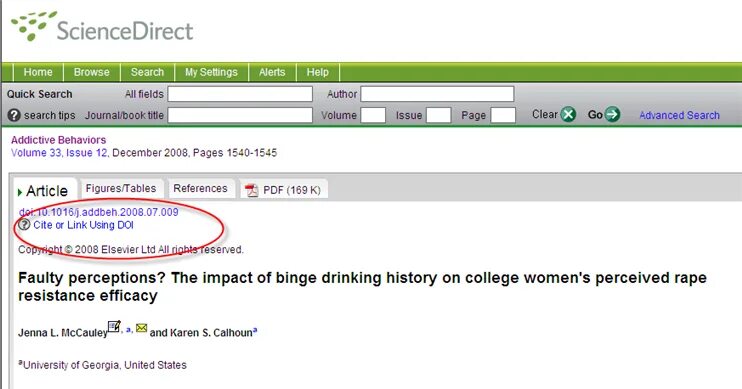Open the Help menu

coord(318,72)
